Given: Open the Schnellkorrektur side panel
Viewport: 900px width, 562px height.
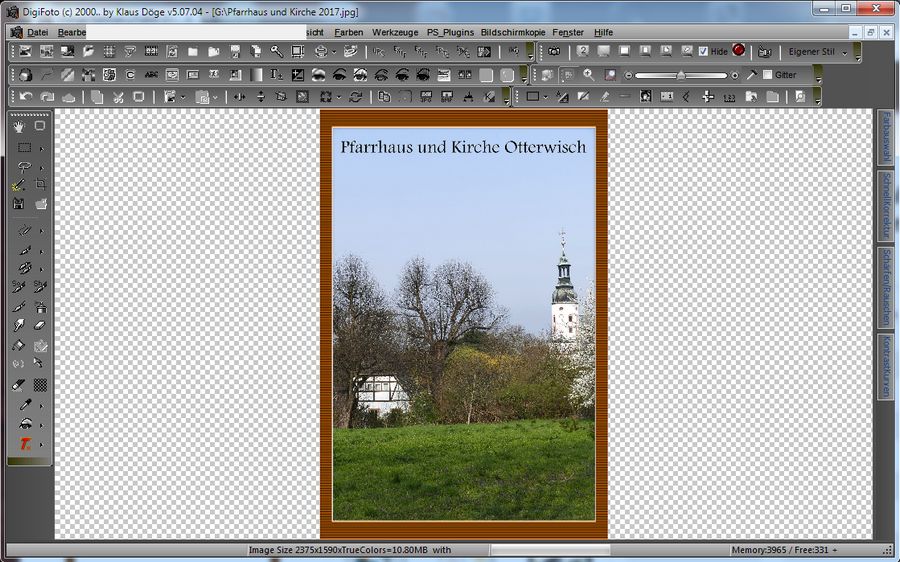Looking at the screenshot, I should [885, 206].
